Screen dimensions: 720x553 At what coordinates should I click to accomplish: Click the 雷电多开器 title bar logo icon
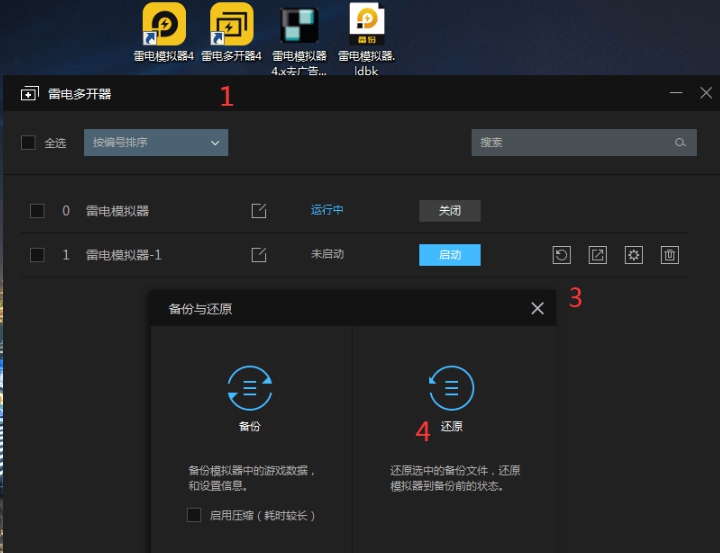pos(30,94)
